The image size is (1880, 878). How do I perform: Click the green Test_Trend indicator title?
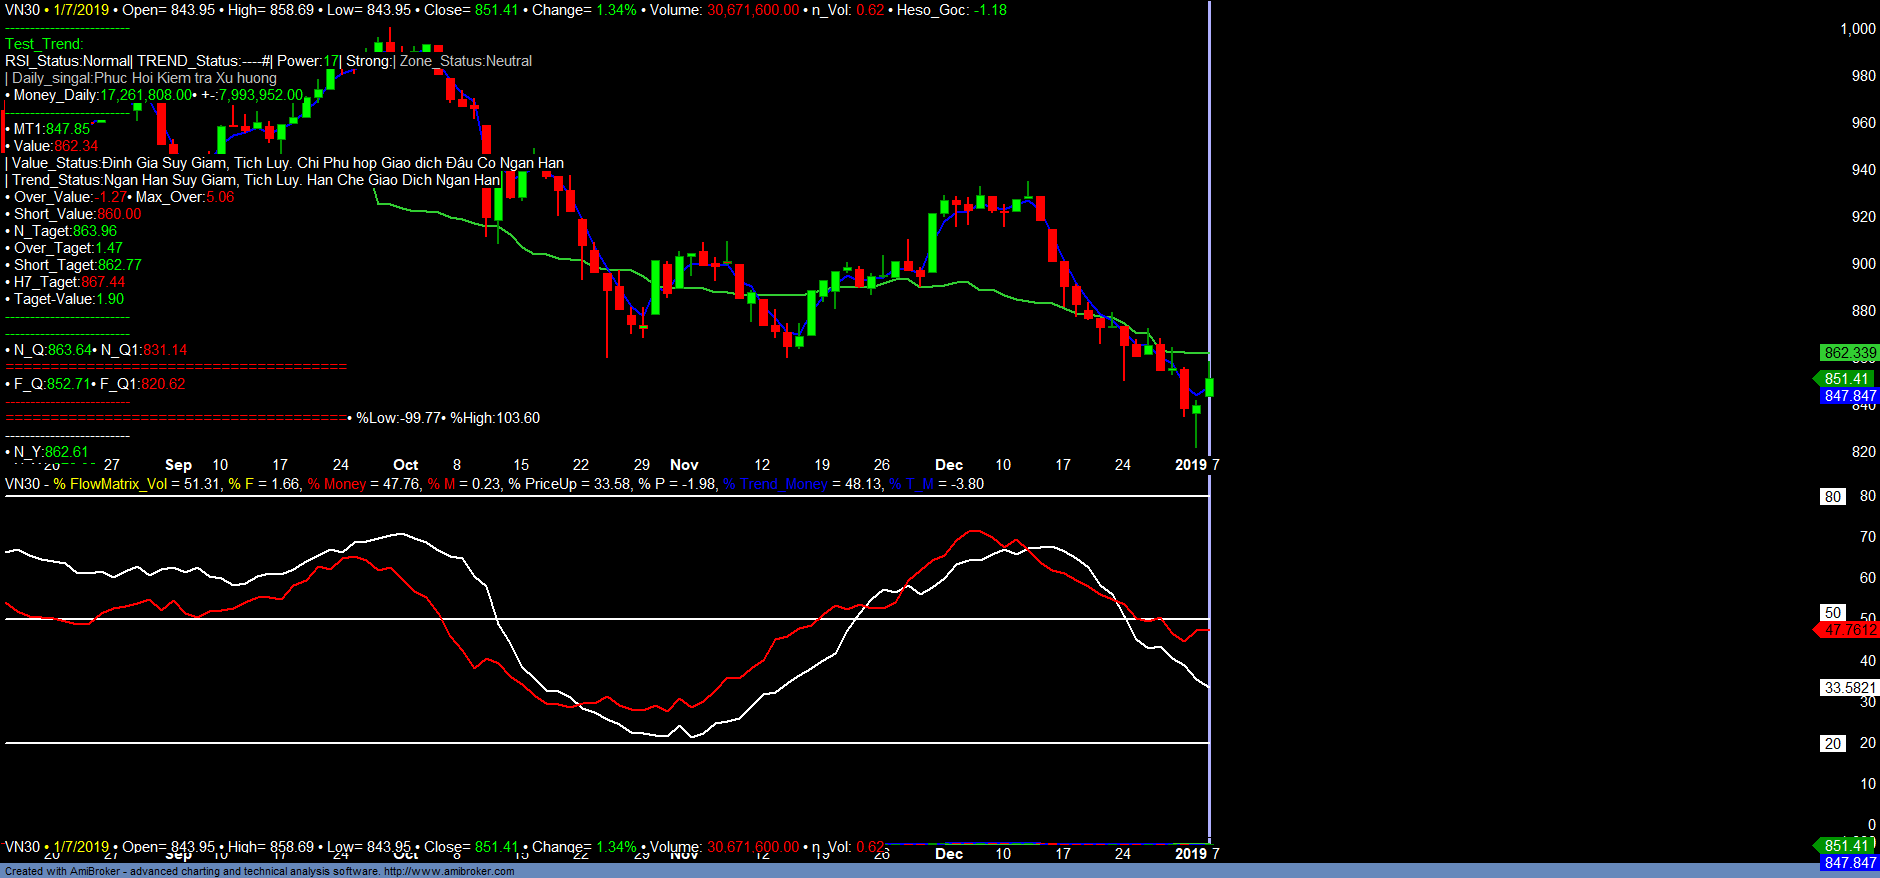point(44,44)
